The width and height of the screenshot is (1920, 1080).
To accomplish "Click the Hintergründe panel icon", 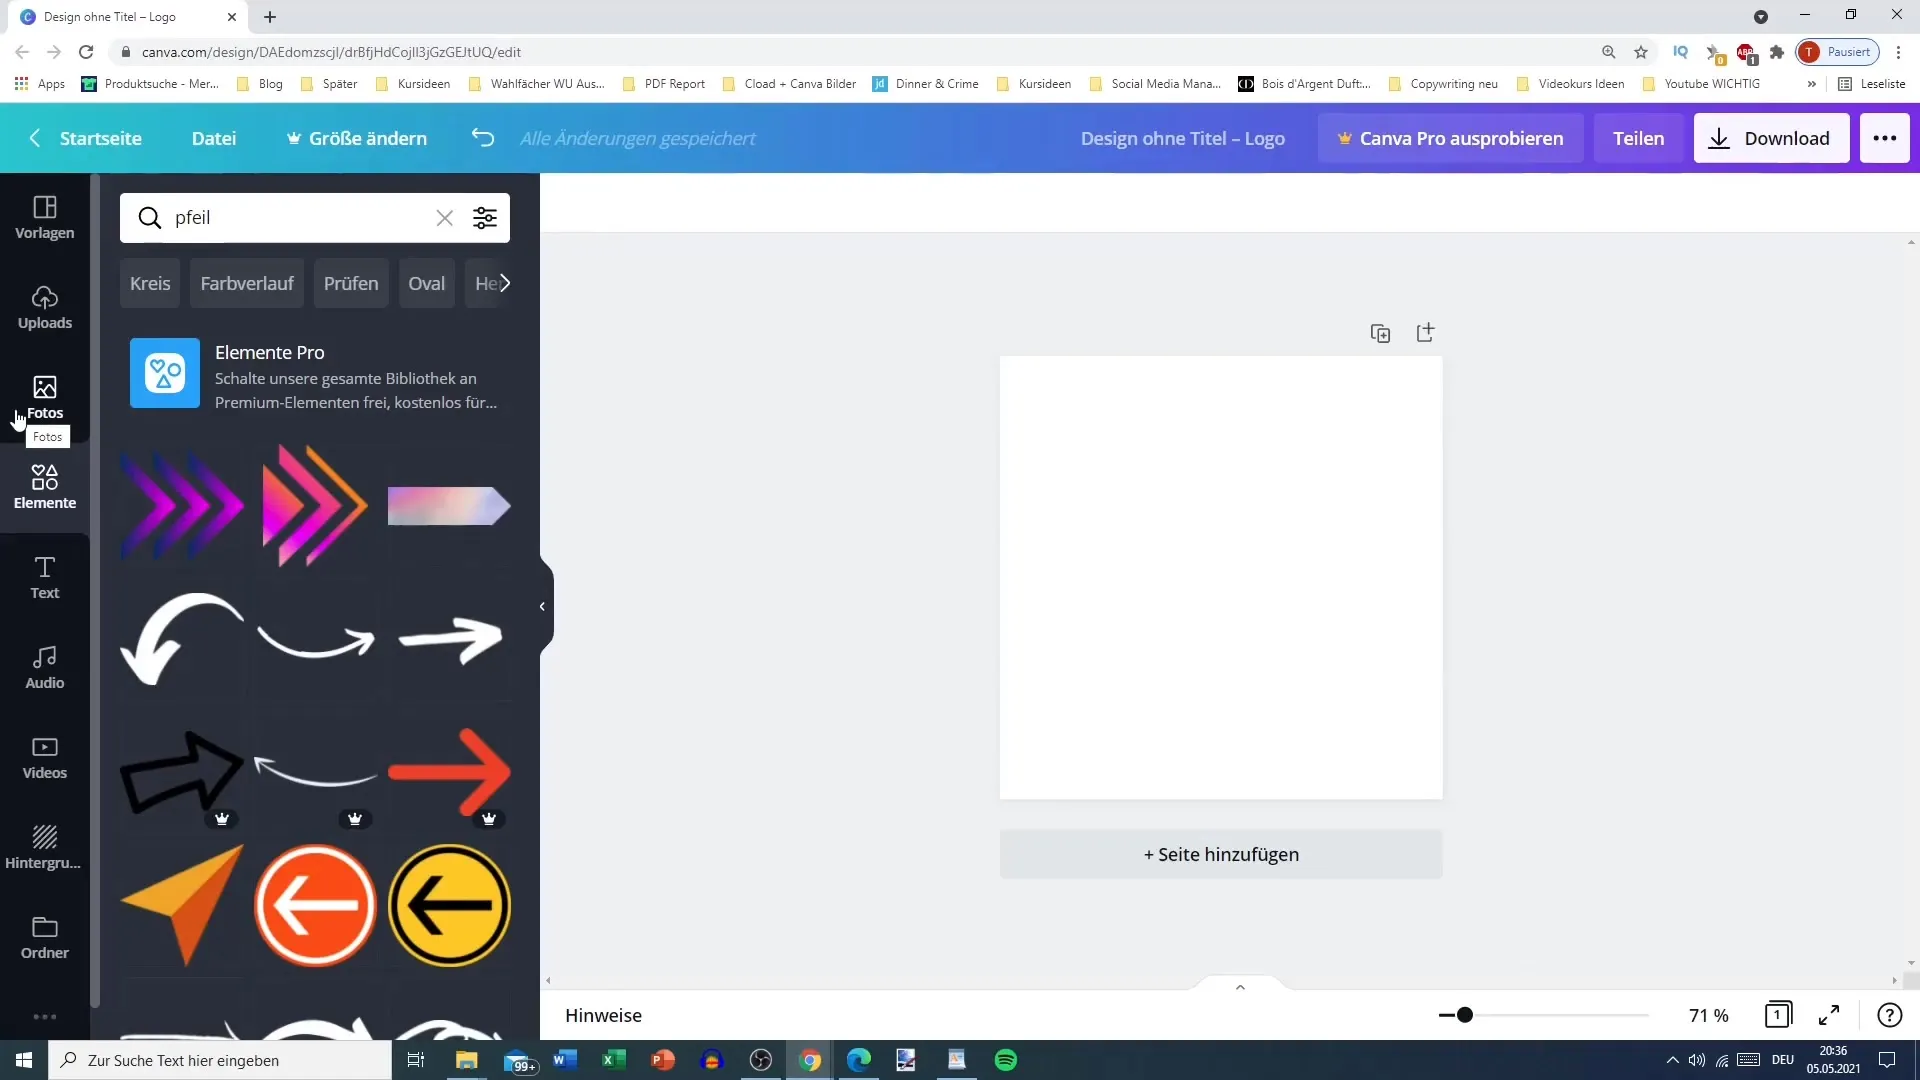I will 44,845.
